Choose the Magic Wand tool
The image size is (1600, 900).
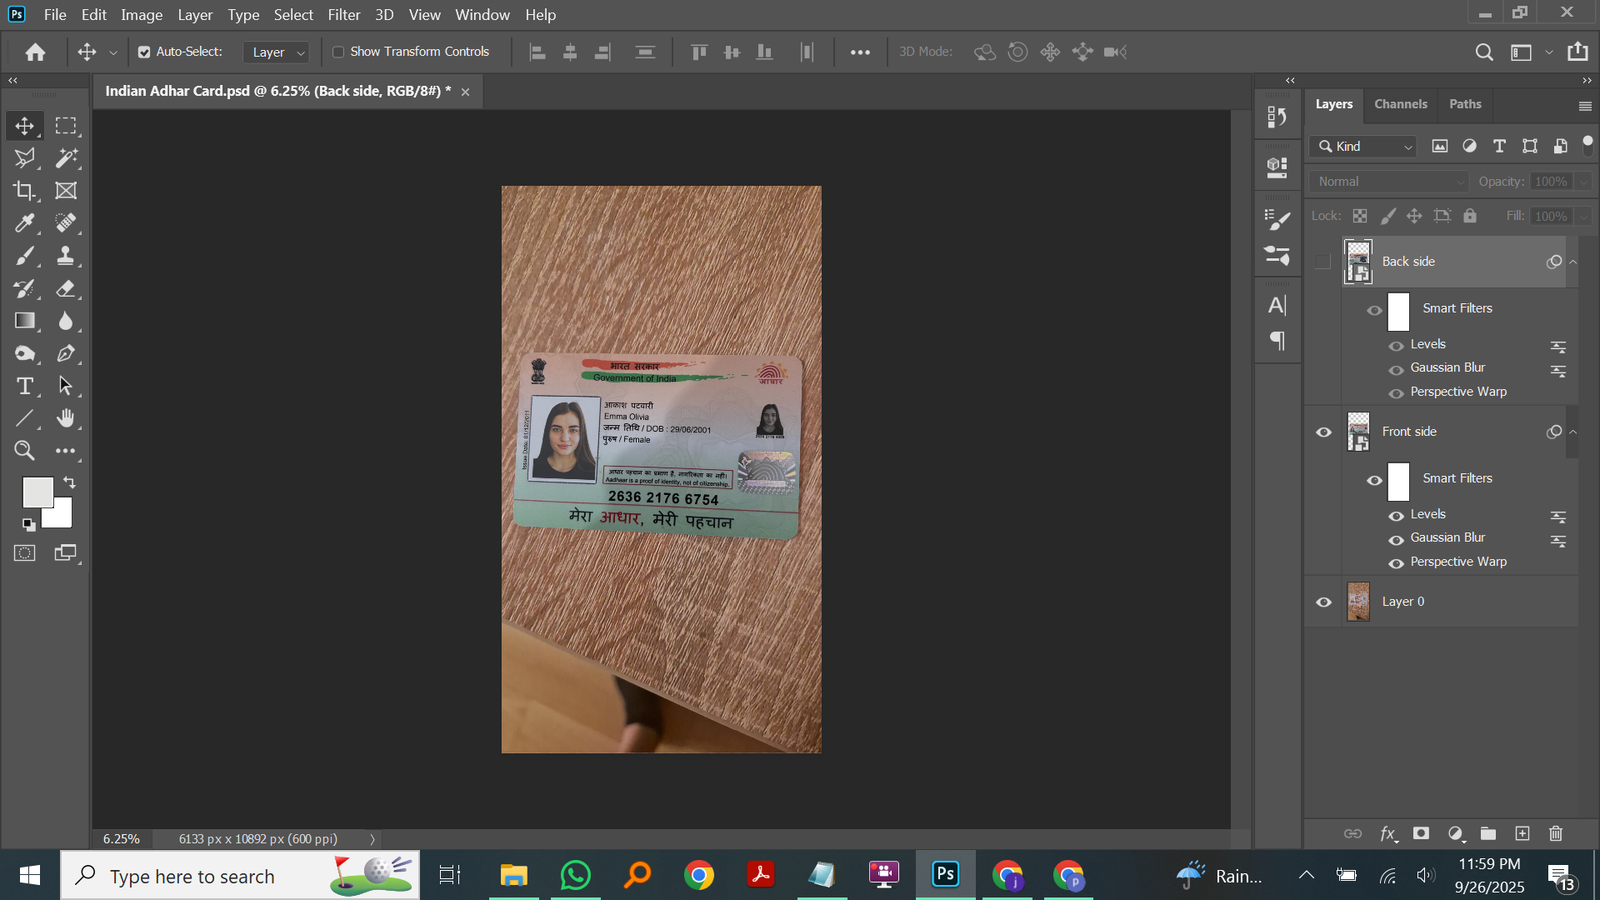coord(66,158)
